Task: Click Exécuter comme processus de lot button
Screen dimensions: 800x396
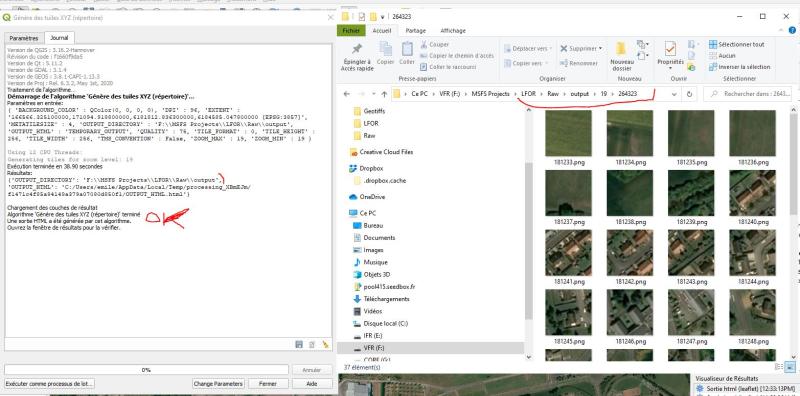Action: (x=49, y=383)
